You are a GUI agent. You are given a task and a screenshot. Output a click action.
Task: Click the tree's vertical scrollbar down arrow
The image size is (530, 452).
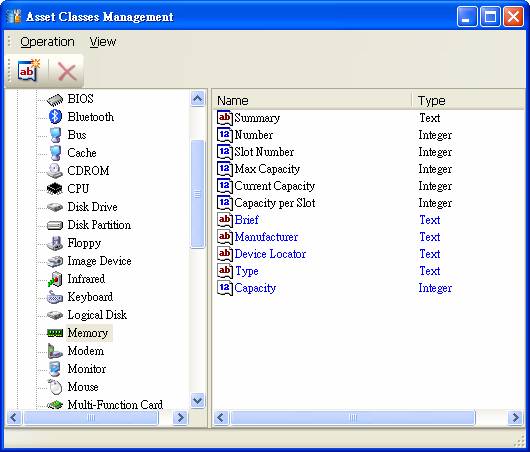coord(198,401)
